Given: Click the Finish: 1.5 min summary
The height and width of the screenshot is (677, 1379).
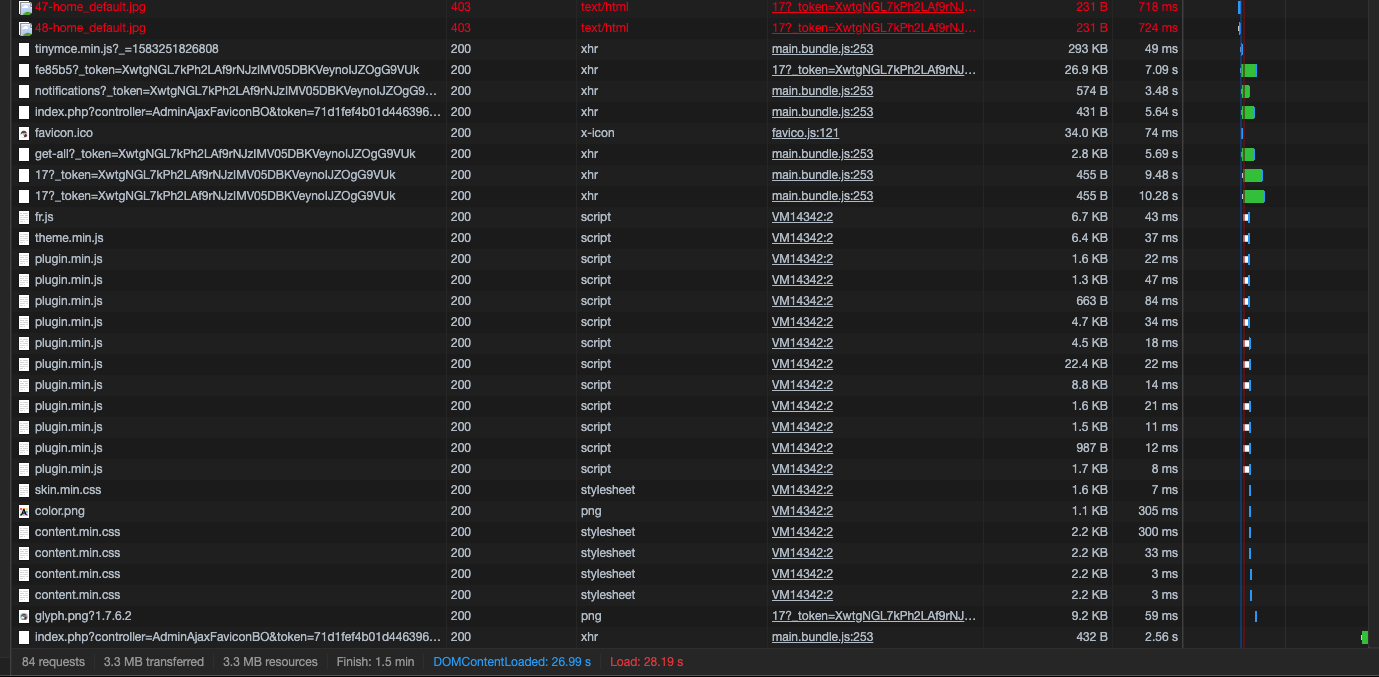Looking at the screenshot, I should click(x=375, y=662).
